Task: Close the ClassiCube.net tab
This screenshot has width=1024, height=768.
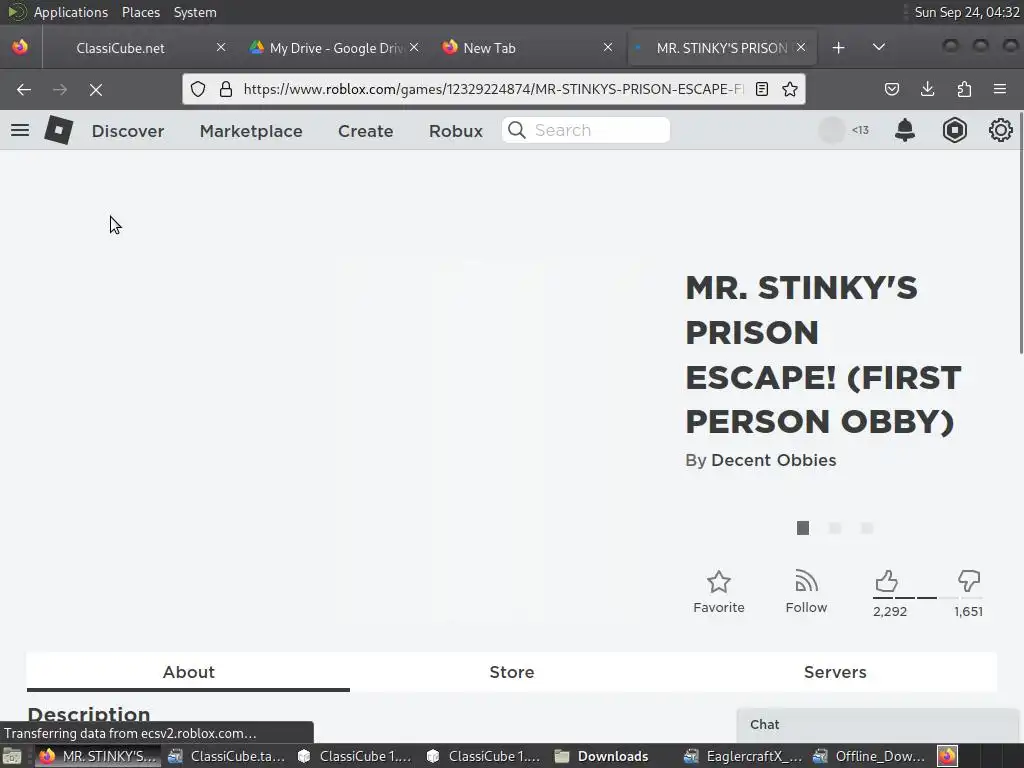Action: click(221, 47)
